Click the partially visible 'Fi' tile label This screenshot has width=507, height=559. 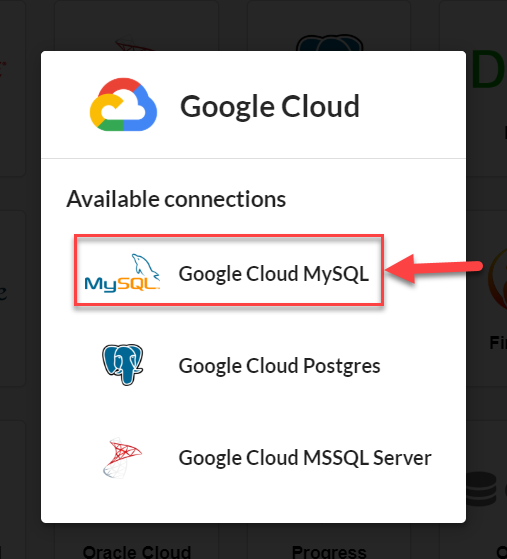click(498, 343)
